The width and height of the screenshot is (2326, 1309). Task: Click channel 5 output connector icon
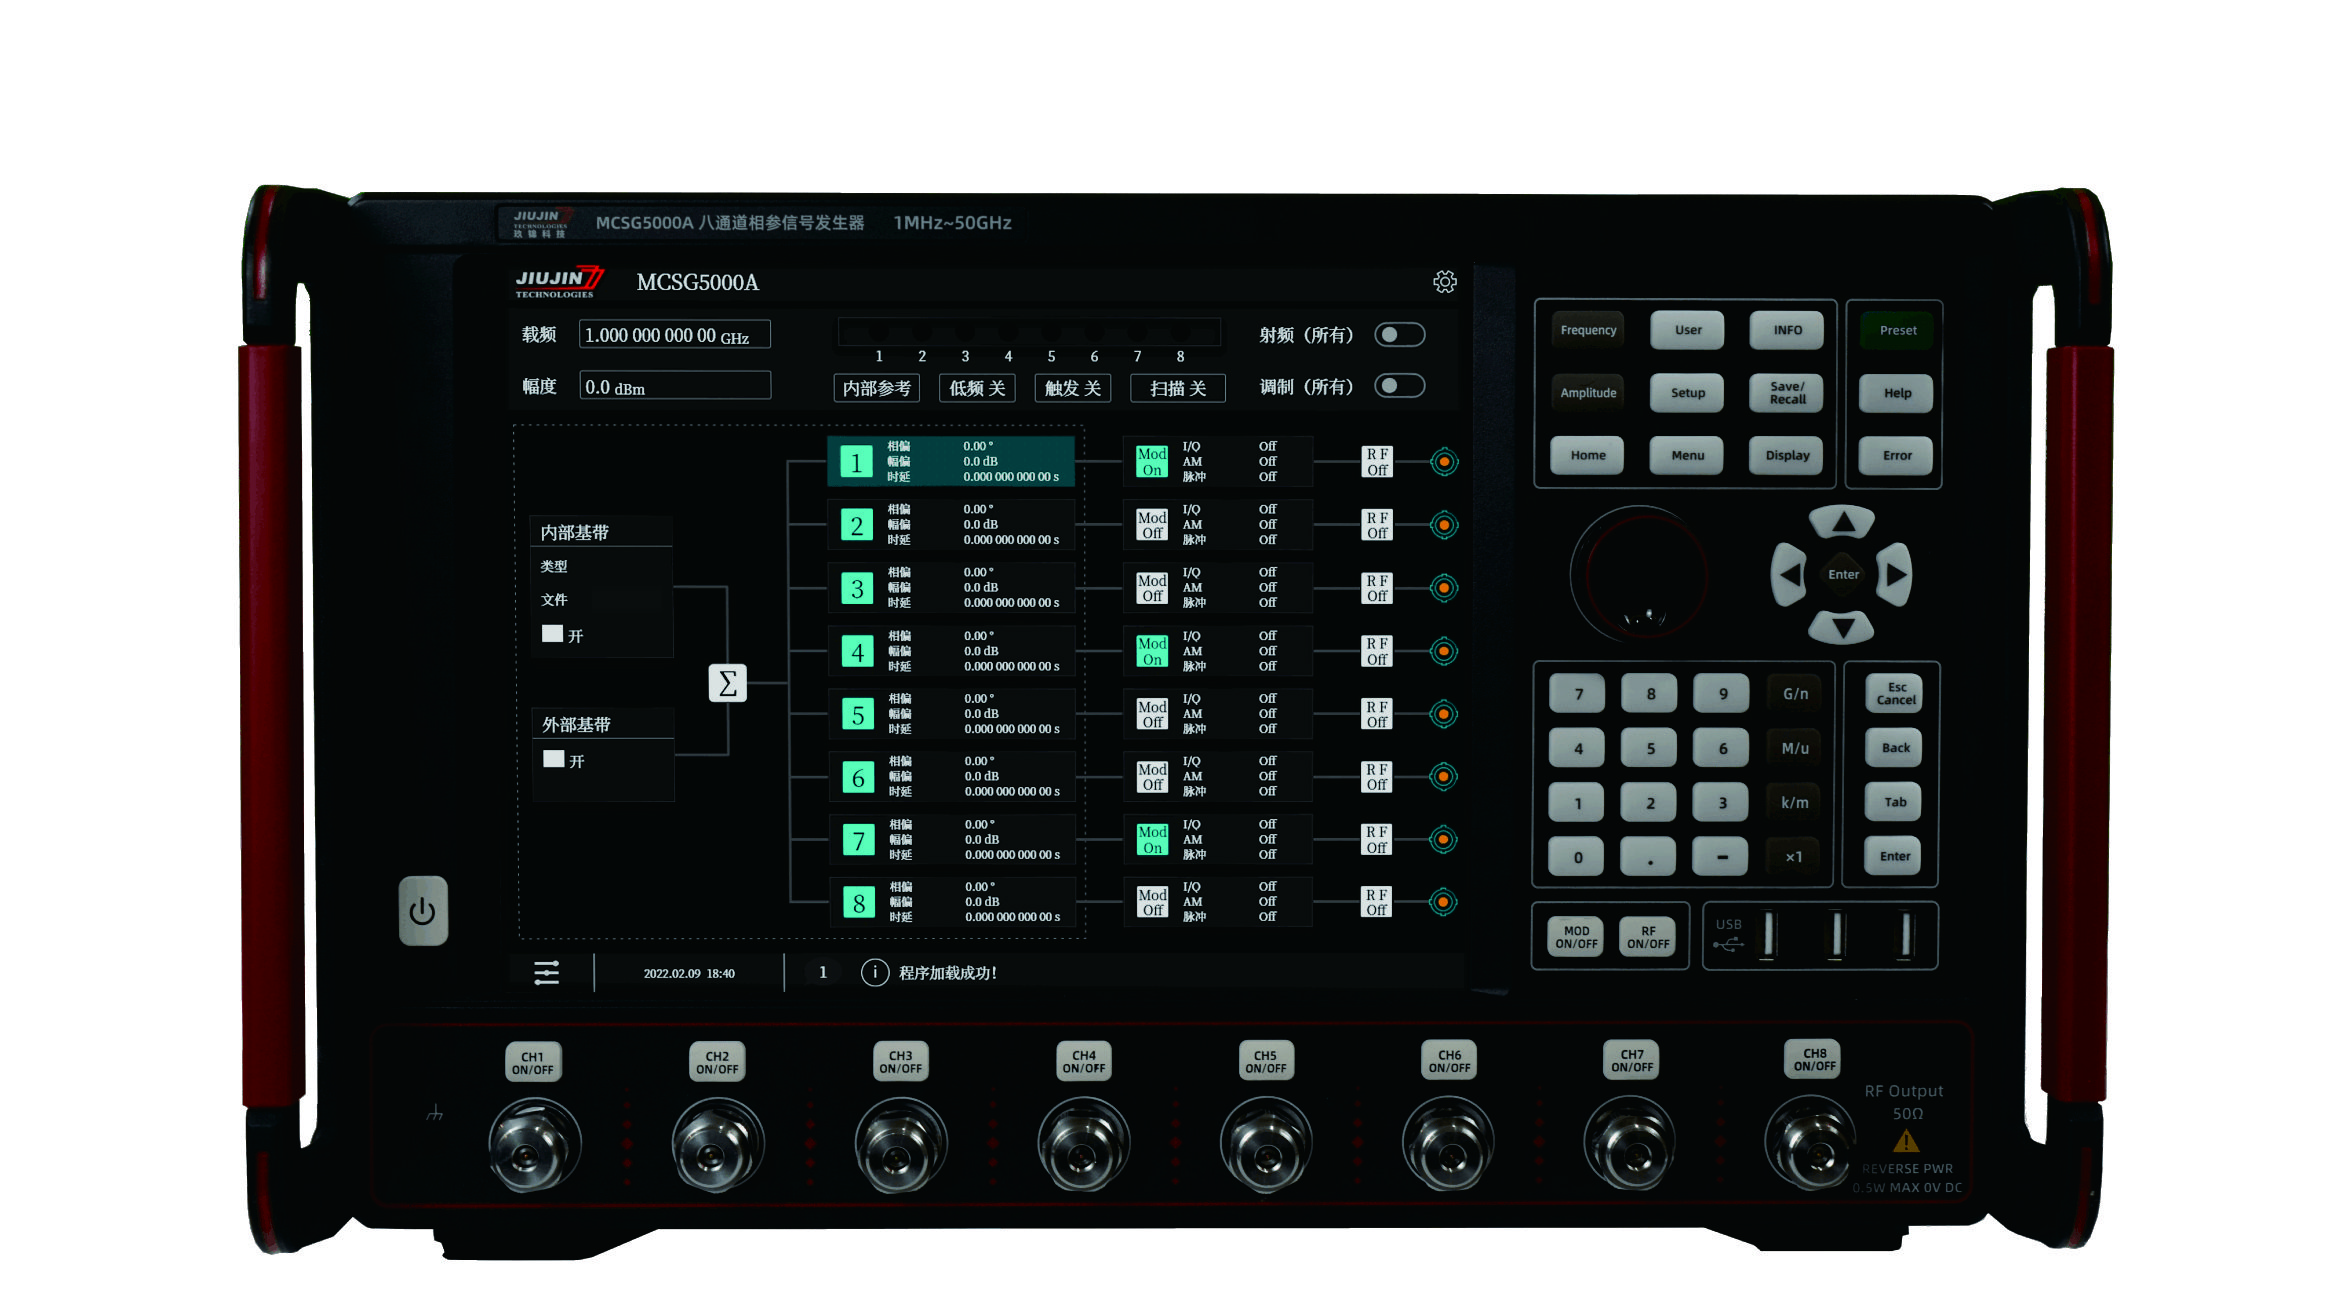(x=1443, y=714)
